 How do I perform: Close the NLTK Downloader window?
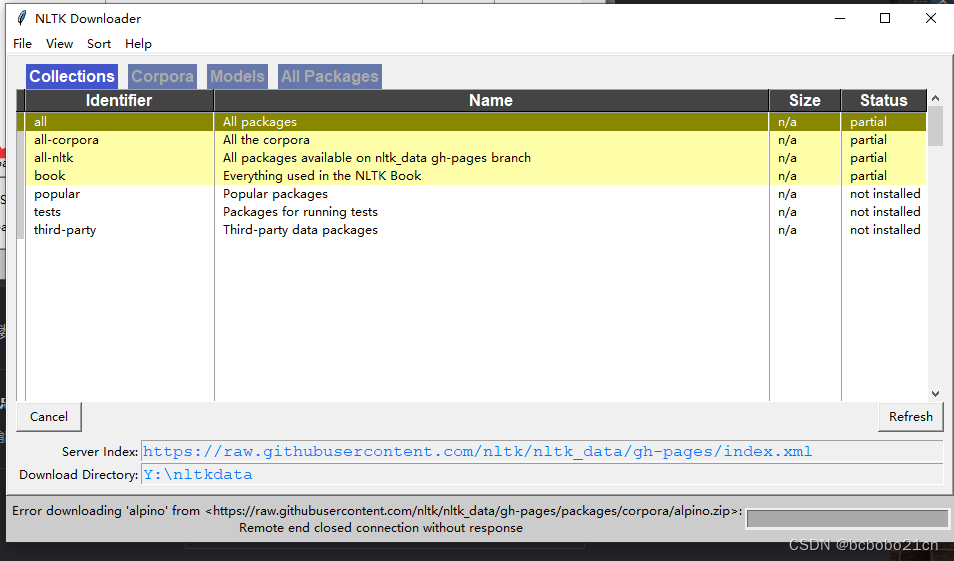(x=931, y=18)
